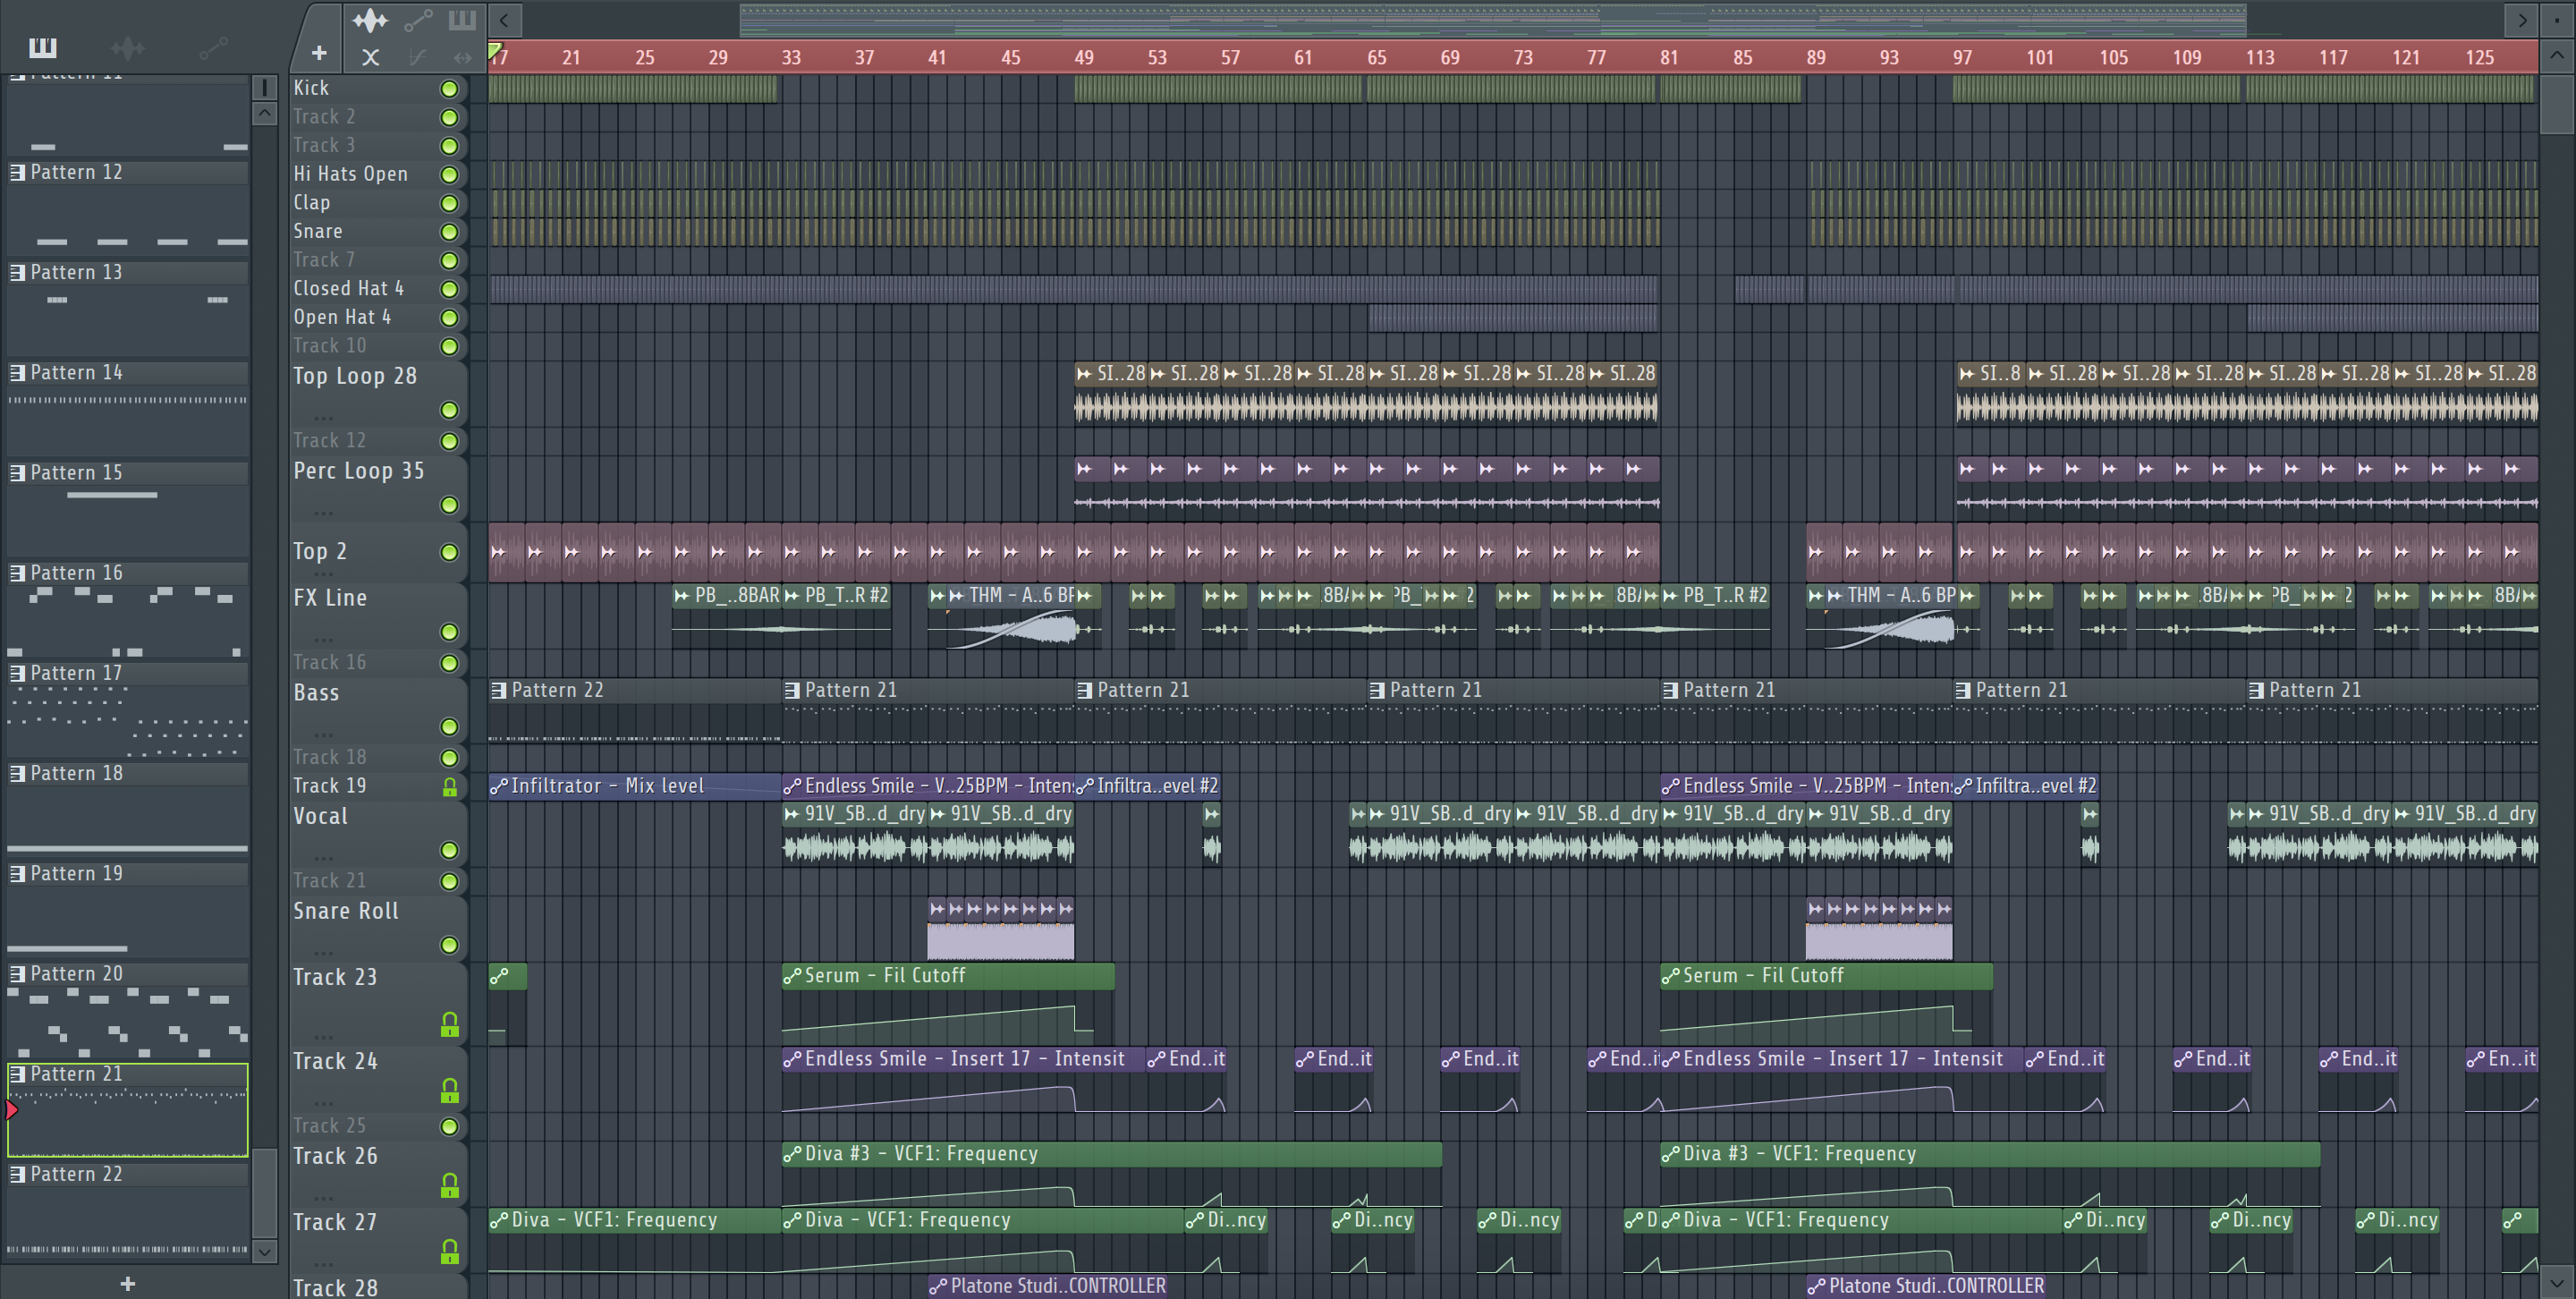Click the plus button in playlist header tab

click(x=319, y=53)
